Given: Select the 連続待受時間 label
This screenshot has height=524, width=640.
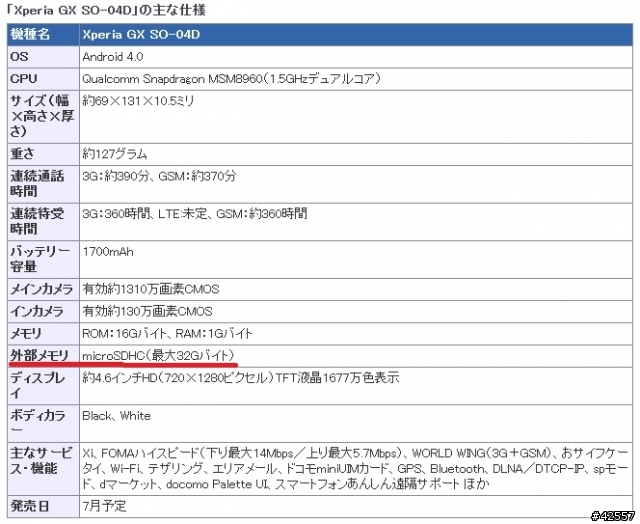Looking at the screenshot, I should click(37, 221).
